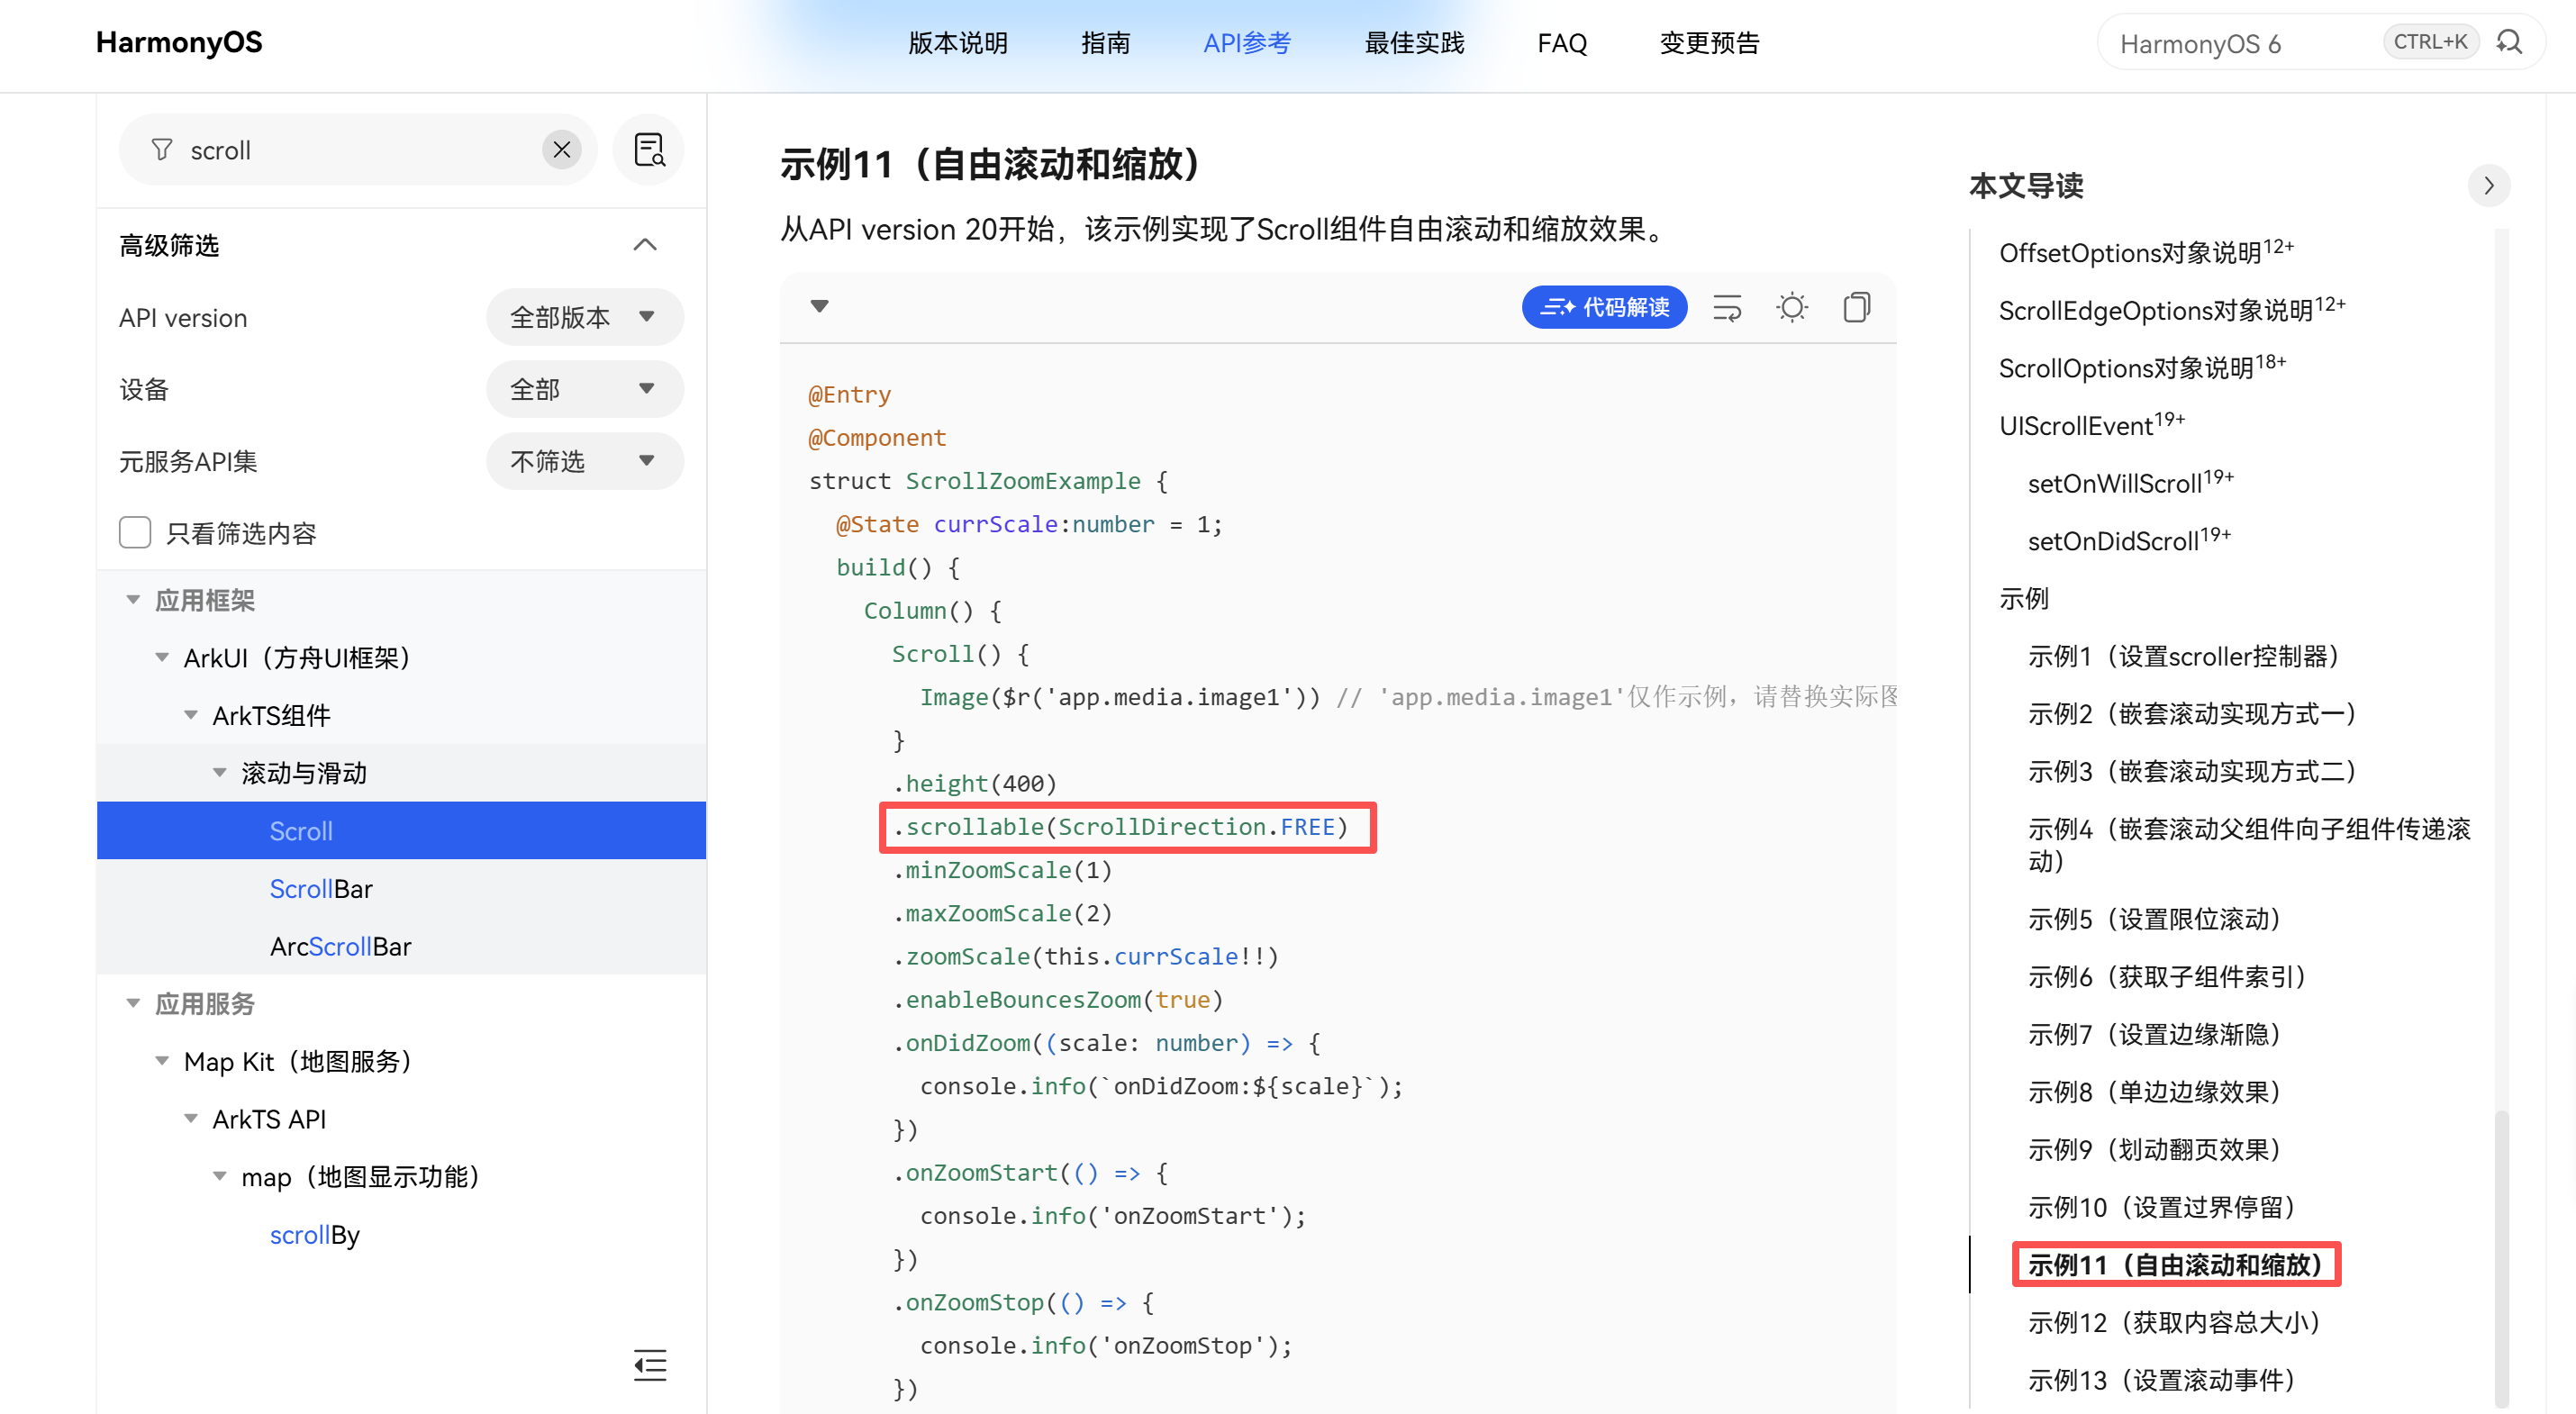Viewport: 2576px width, 1414px height.
Task: Jump to 示例 heading in outline
Action: coord(2024,598)
